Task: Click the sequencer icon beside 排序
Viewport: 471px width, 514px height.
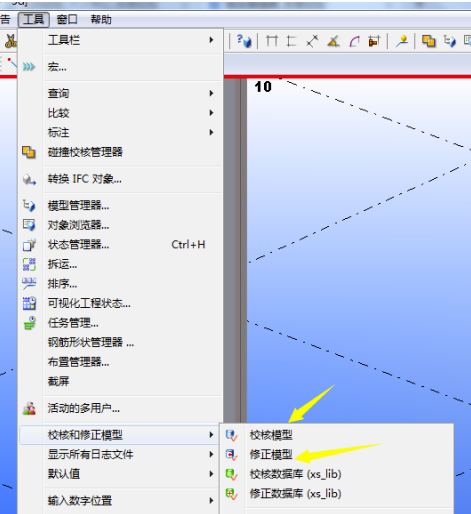Action: click(x=29, y=284)
